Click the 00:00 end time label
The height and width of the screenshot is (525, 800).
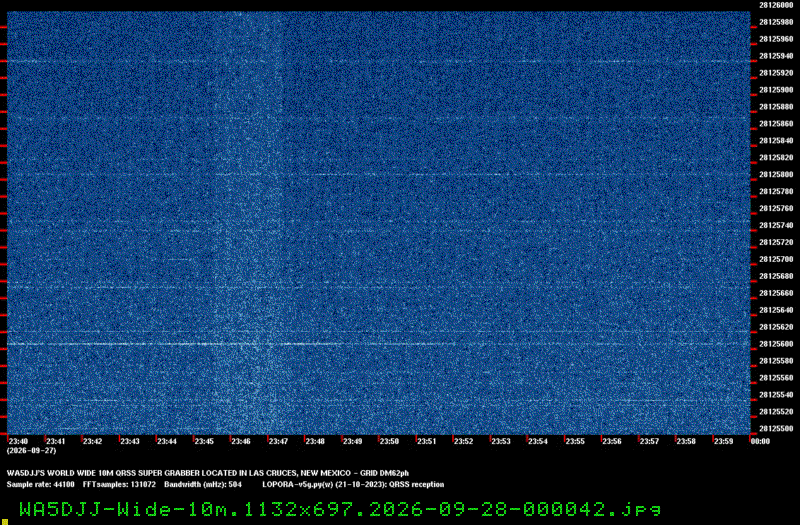760,441
